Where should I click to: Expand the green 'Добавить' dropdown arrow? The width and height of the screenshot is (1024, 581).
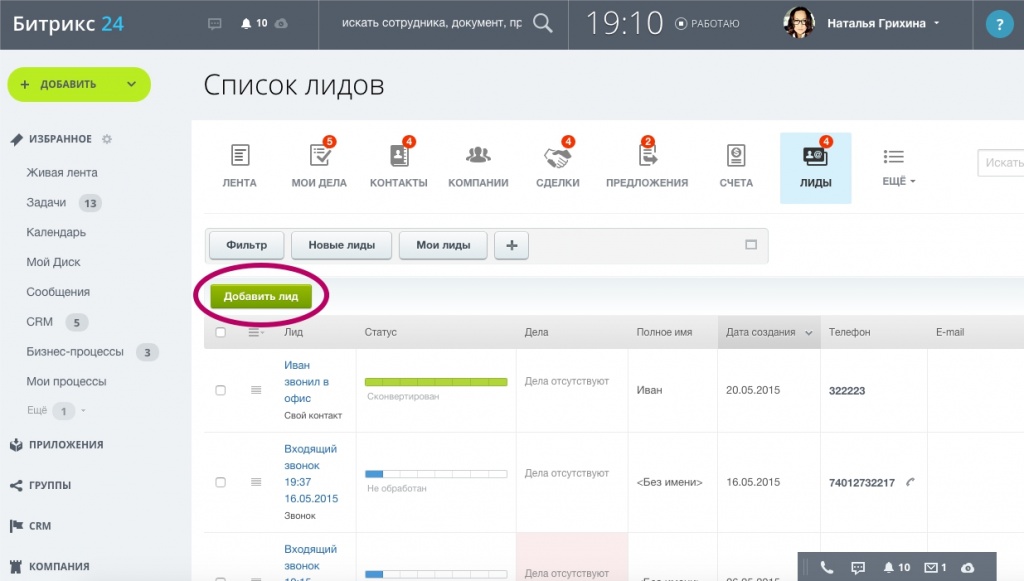[x=131, y=85]
